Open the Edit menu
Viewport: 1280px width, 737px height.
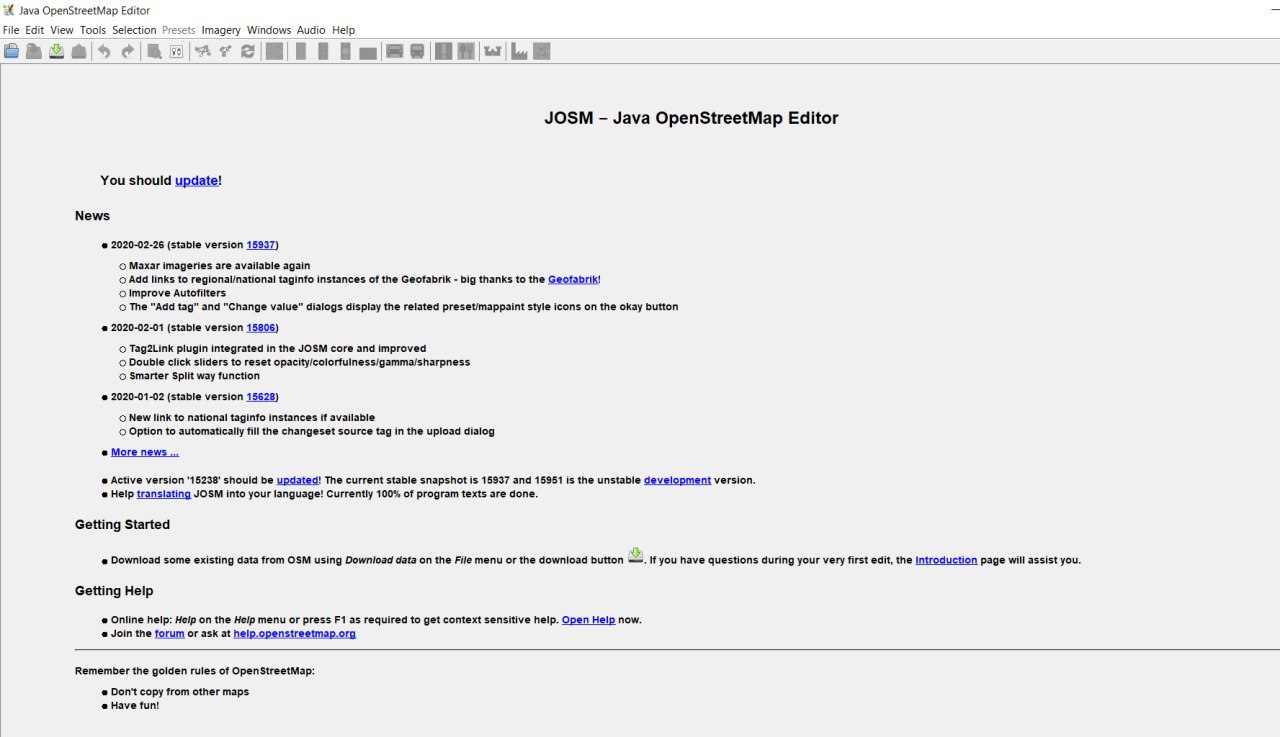(x=35, y=30)
